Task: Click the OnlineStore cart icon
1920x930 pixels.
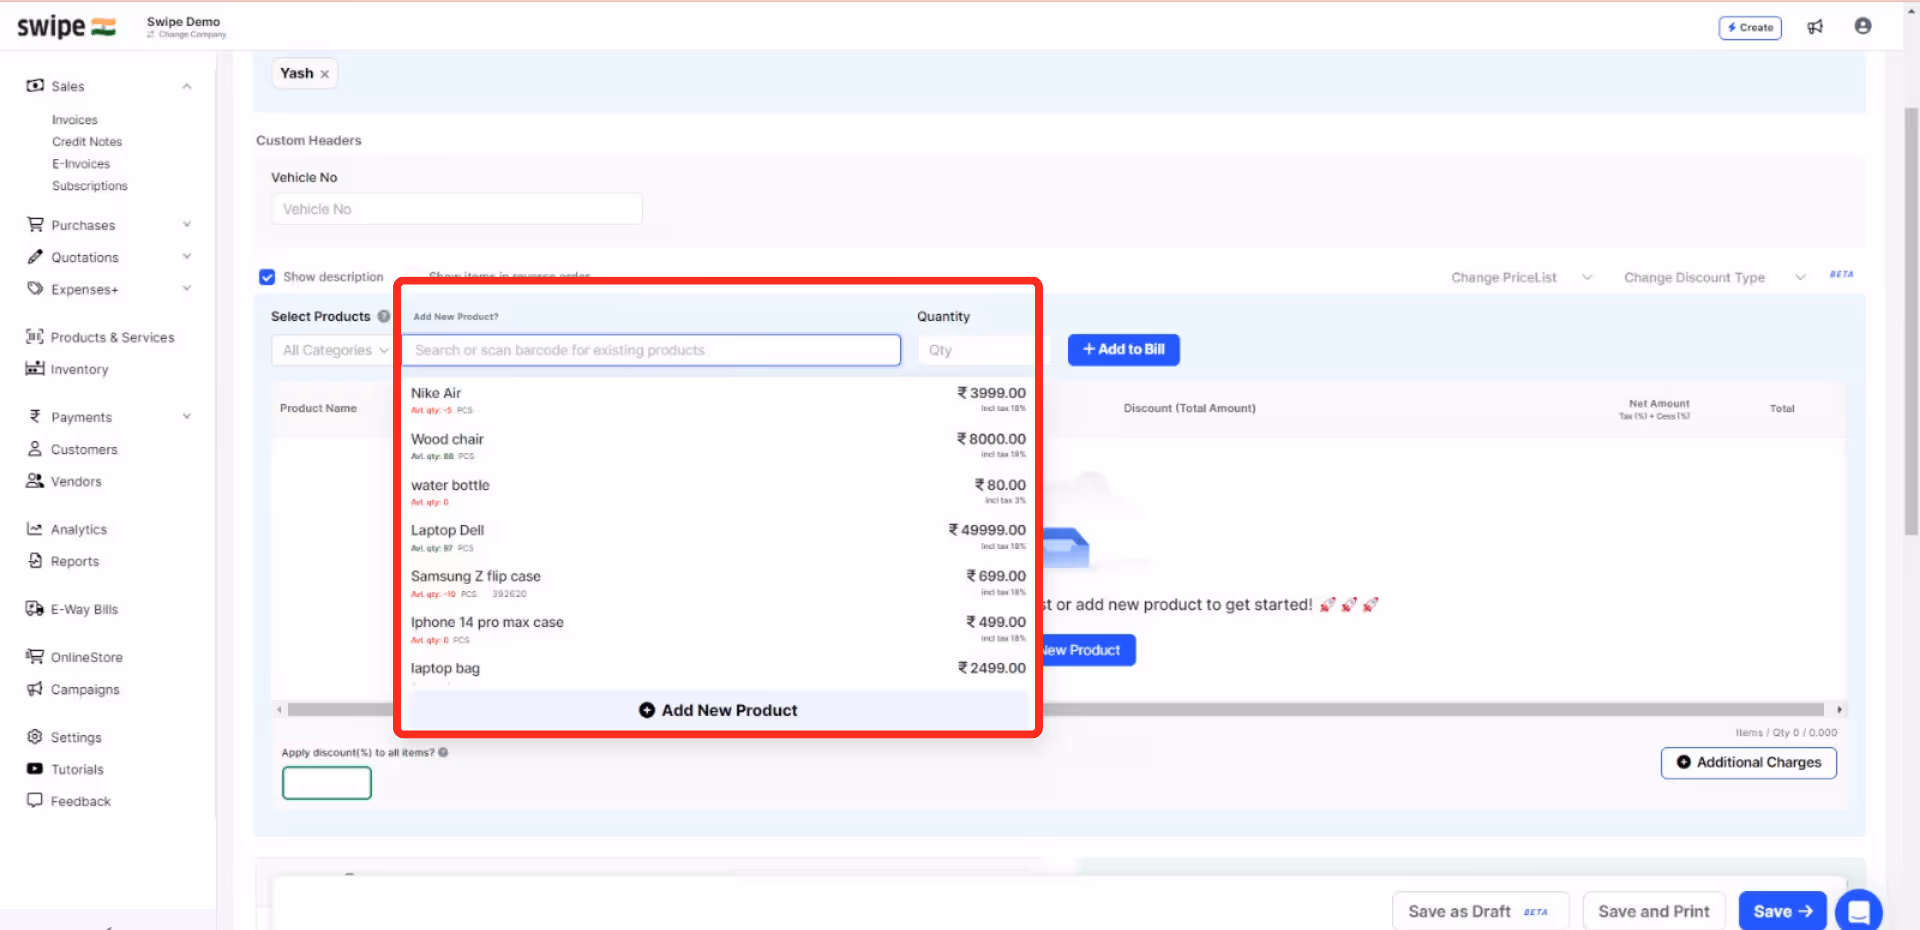Action: pos(35,656)
